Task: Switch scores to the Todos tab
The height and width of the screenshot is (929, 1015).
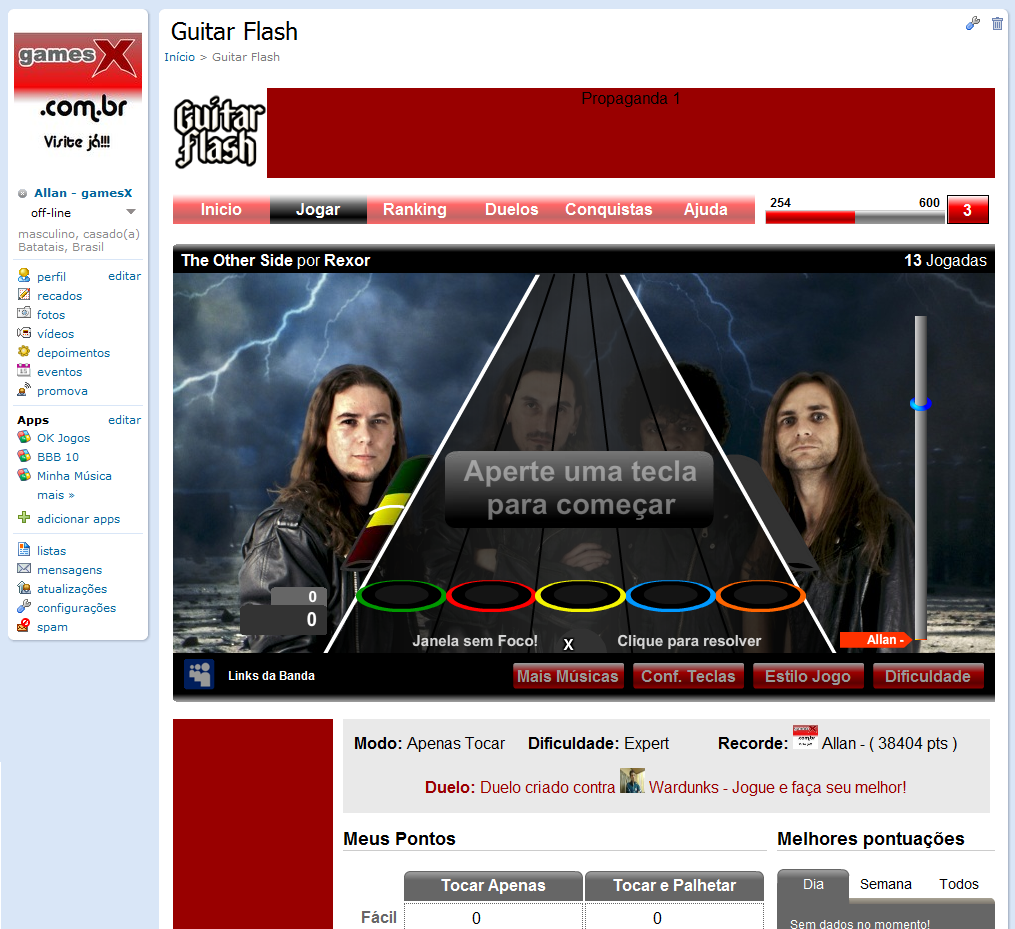Action: pyautogui.click(x=959, y=884)
